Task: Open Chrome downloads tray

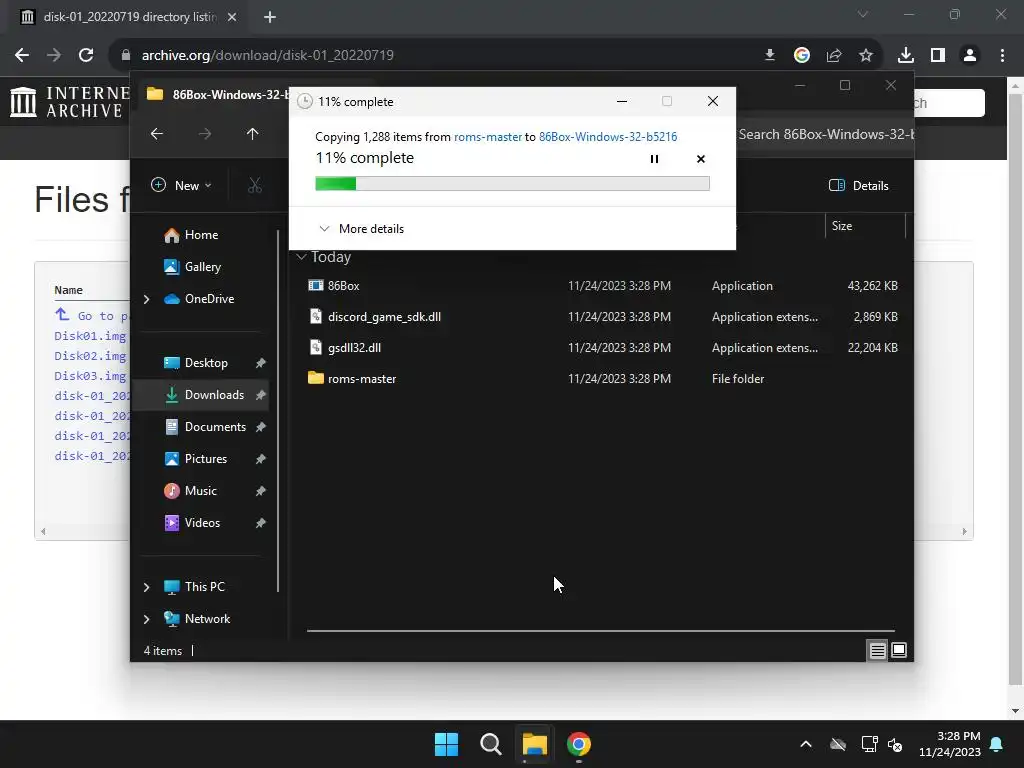Action: (906, 55)
